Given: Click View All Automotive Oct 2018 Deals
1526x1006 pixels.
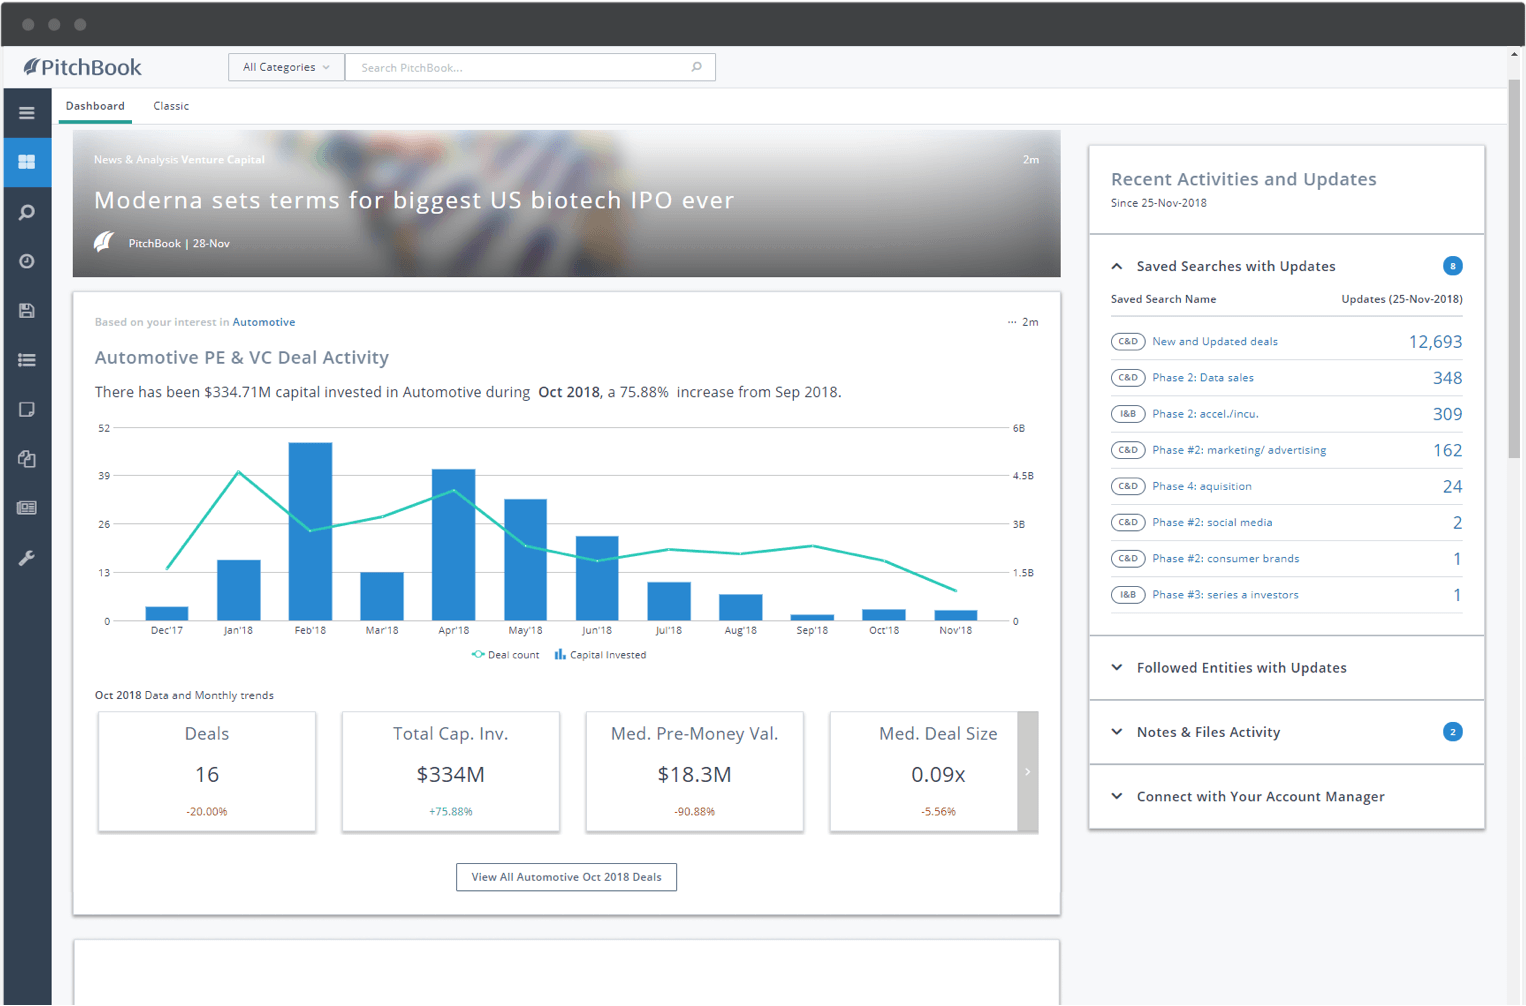Looking at the screenshot, I should 566,877.
